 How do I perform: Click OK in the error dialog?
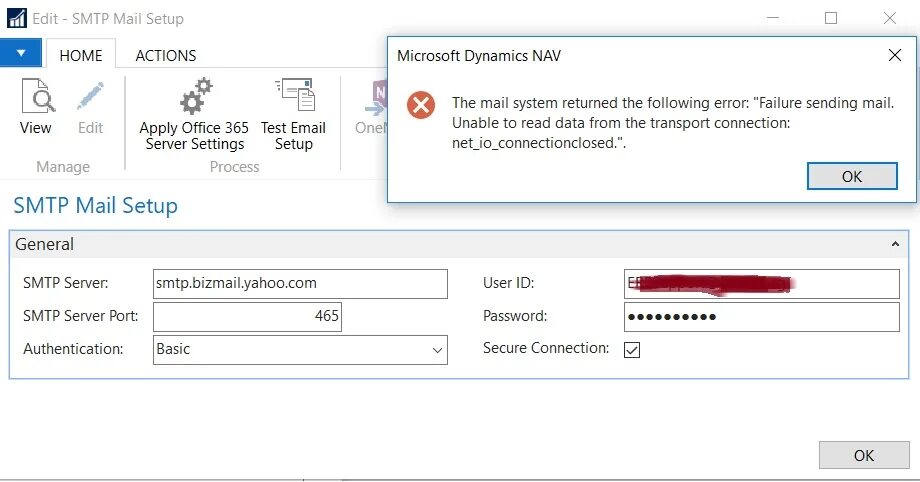pyautogui.click(x=852, y=176)
